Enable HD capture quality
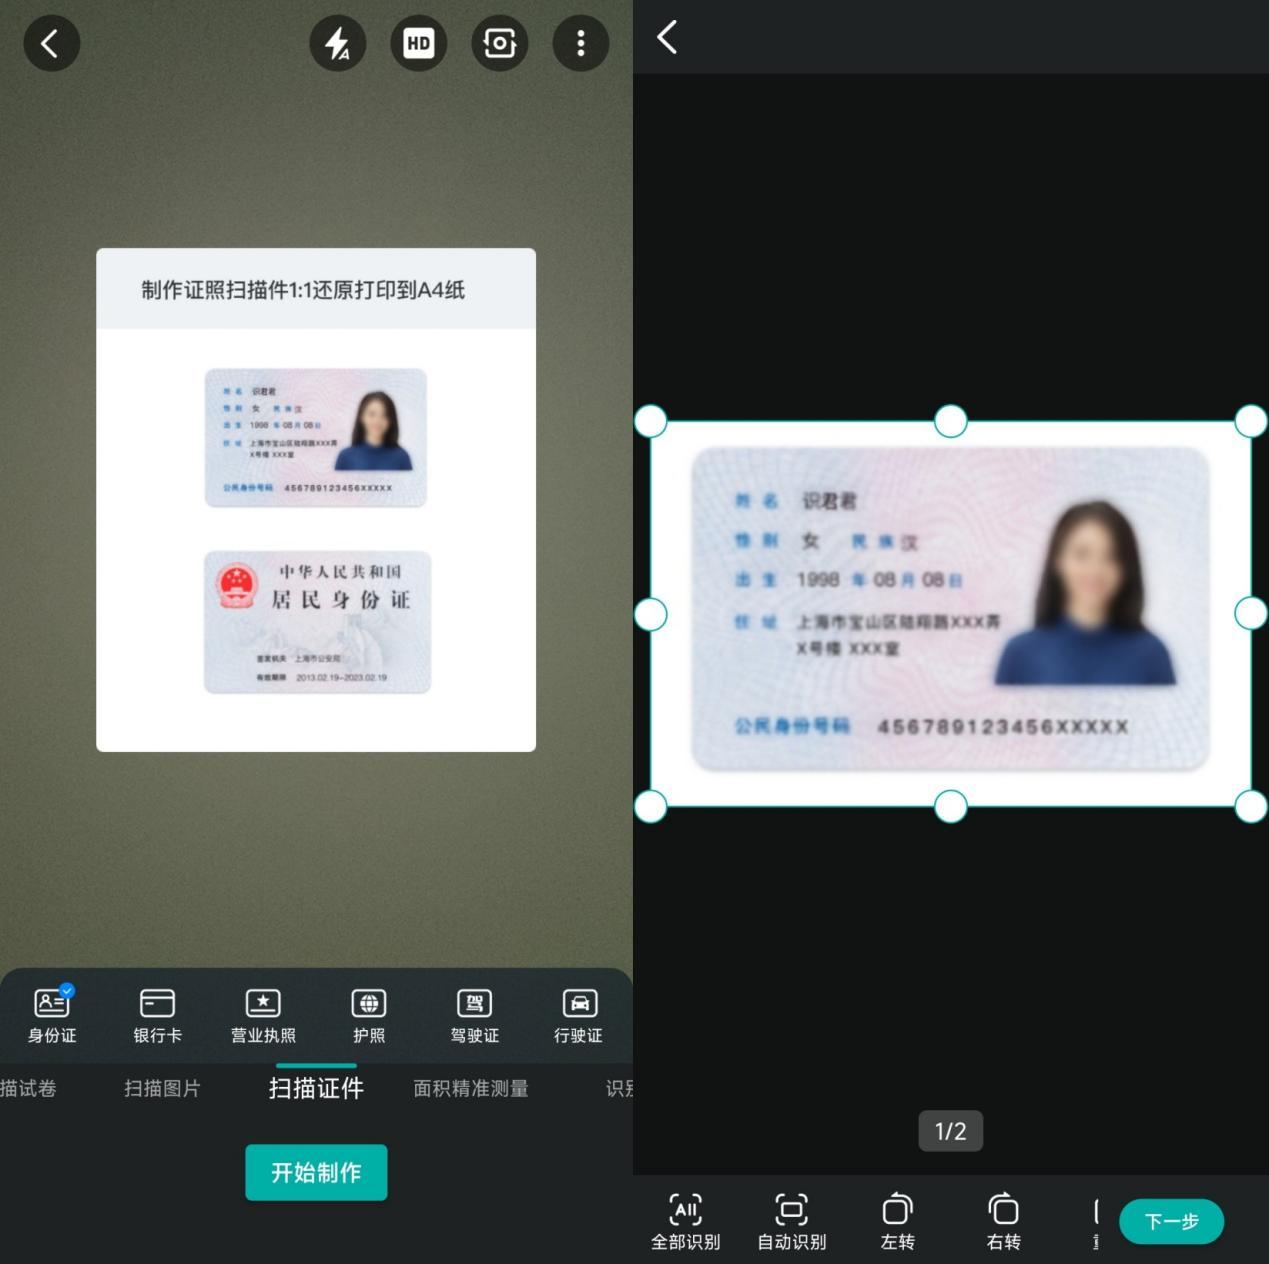1269x1264 pixels. pos(418,43)
